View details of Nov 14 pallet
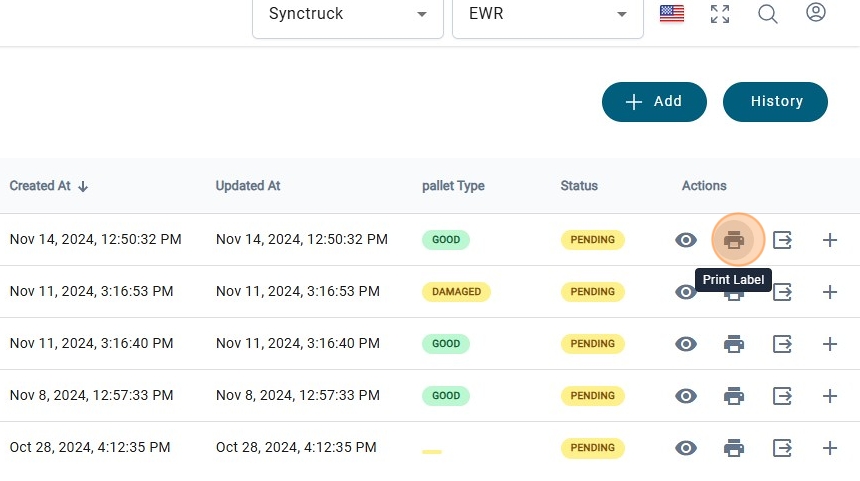This screenshot has width=860, height=481. click(686, 240)
